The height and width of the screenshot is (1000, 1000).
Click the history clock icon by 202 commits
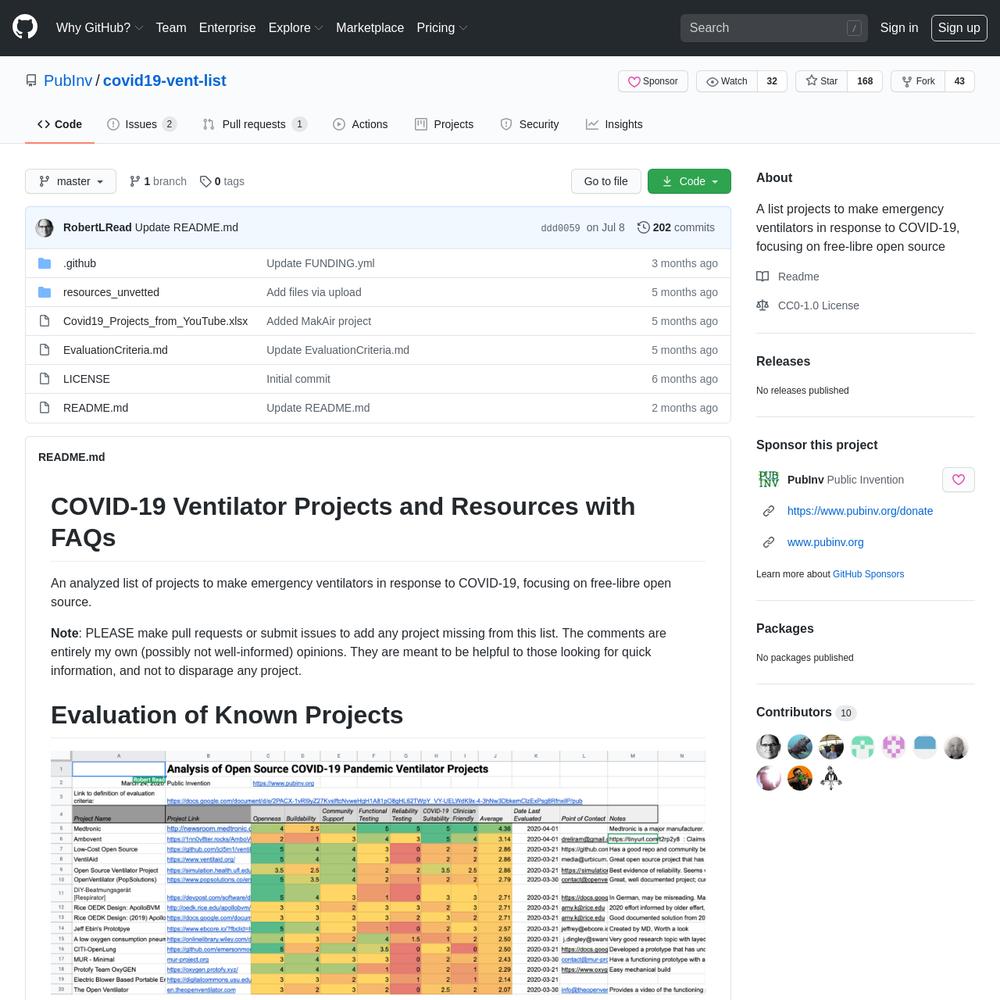643,228
